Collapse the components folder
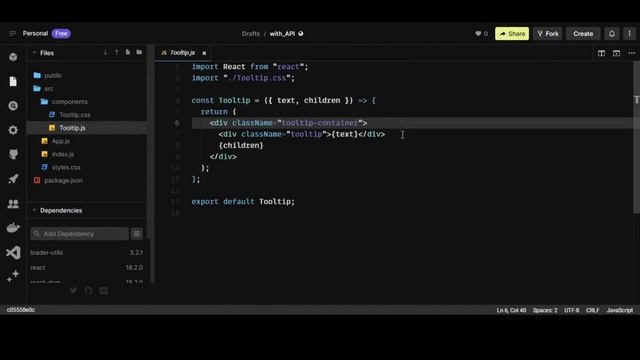The width and height of the screenshot is (640, 360). tap(69, 102)
